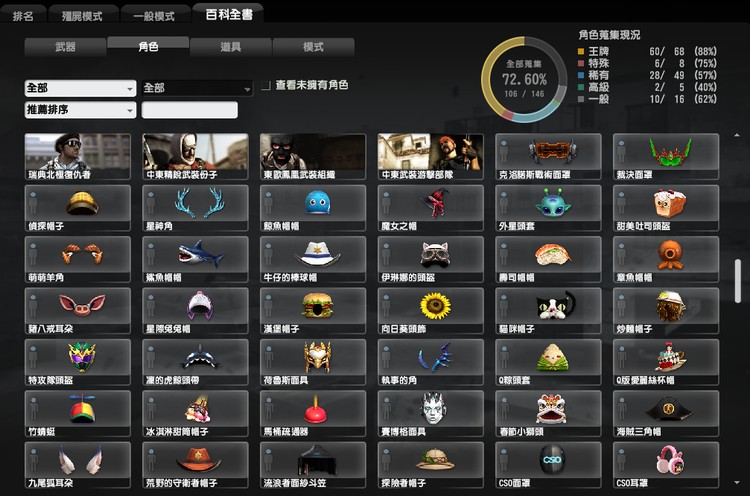This screenshot has width=750, height=496.
Task: Click the scrollbar up arrow
Action: coord(737,136)
